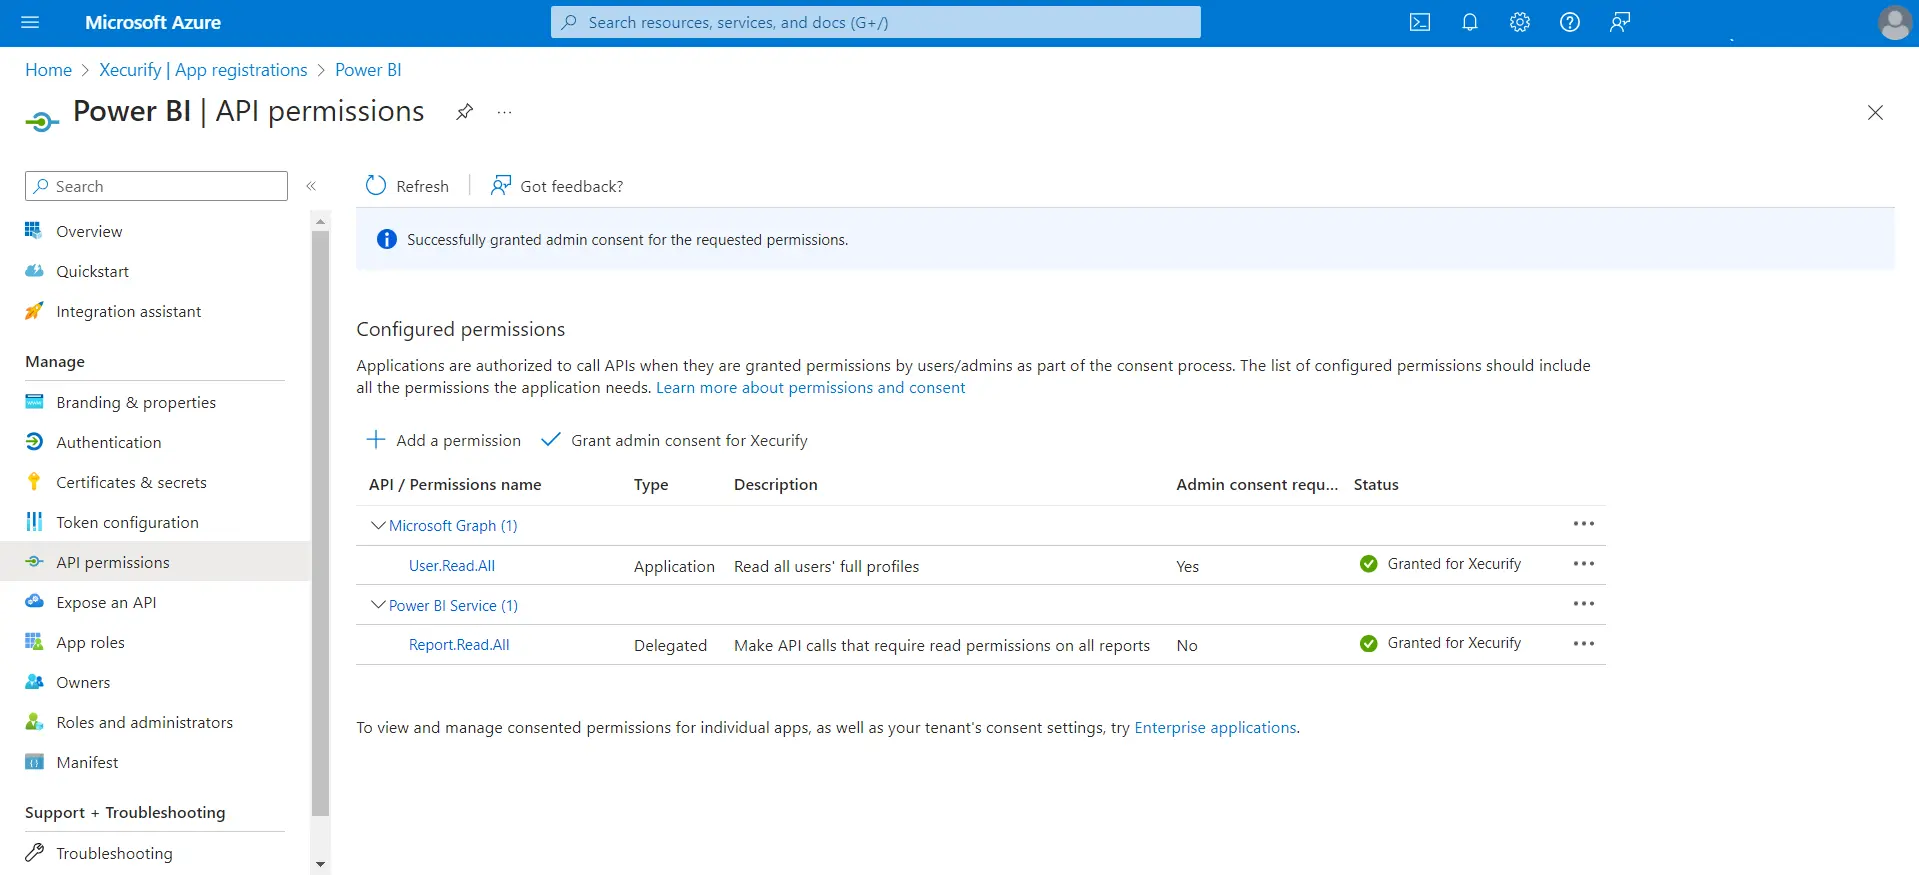Open the blade's more options ellipsis beside the pin
Image resolution: width=1919 pixels, height=875 pixels.
coord(504,112)
